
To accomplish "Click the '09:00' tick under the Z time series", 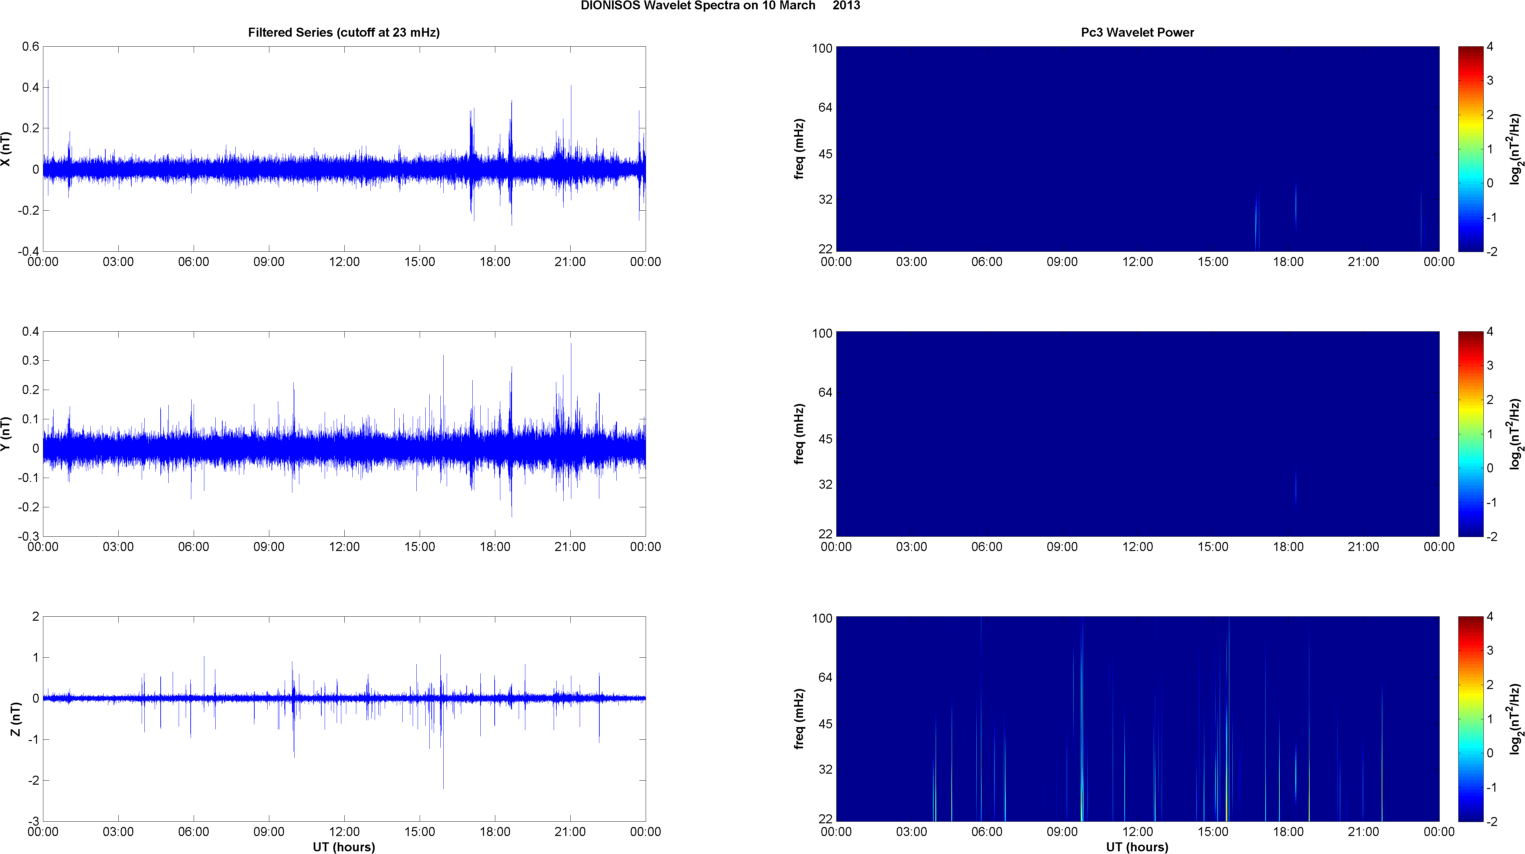I will coord(269,832).
